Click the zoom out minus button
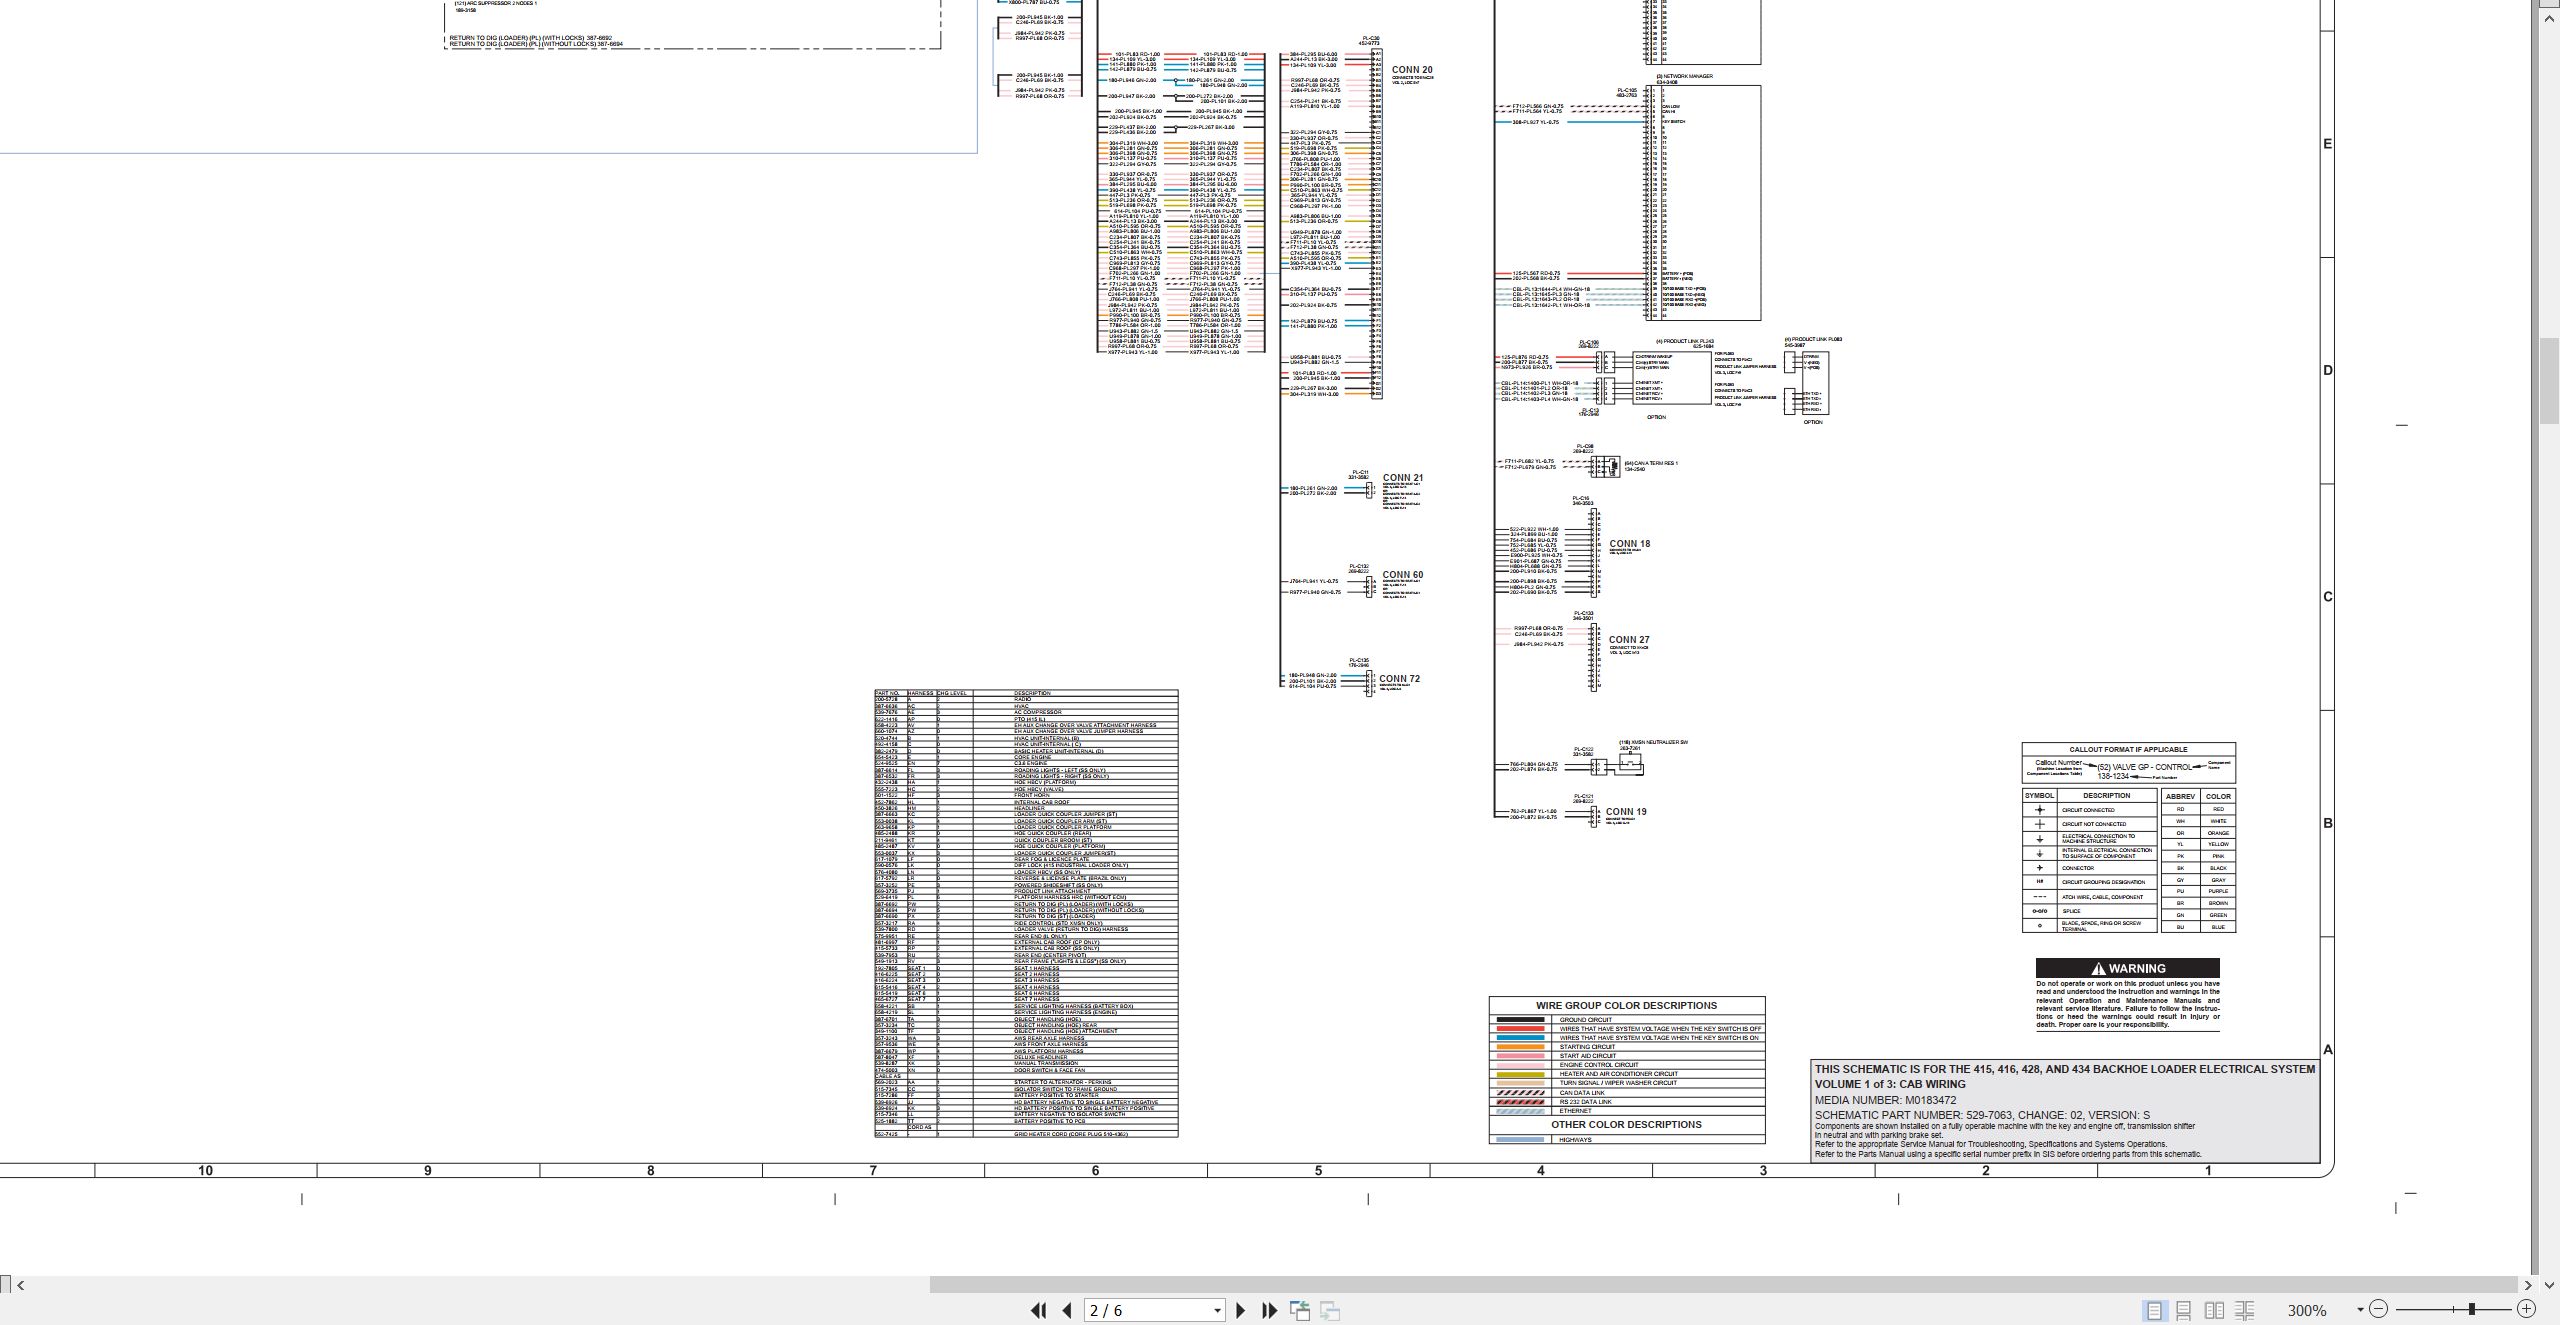The image size is (2560, 1325). click(2378, 1309)
